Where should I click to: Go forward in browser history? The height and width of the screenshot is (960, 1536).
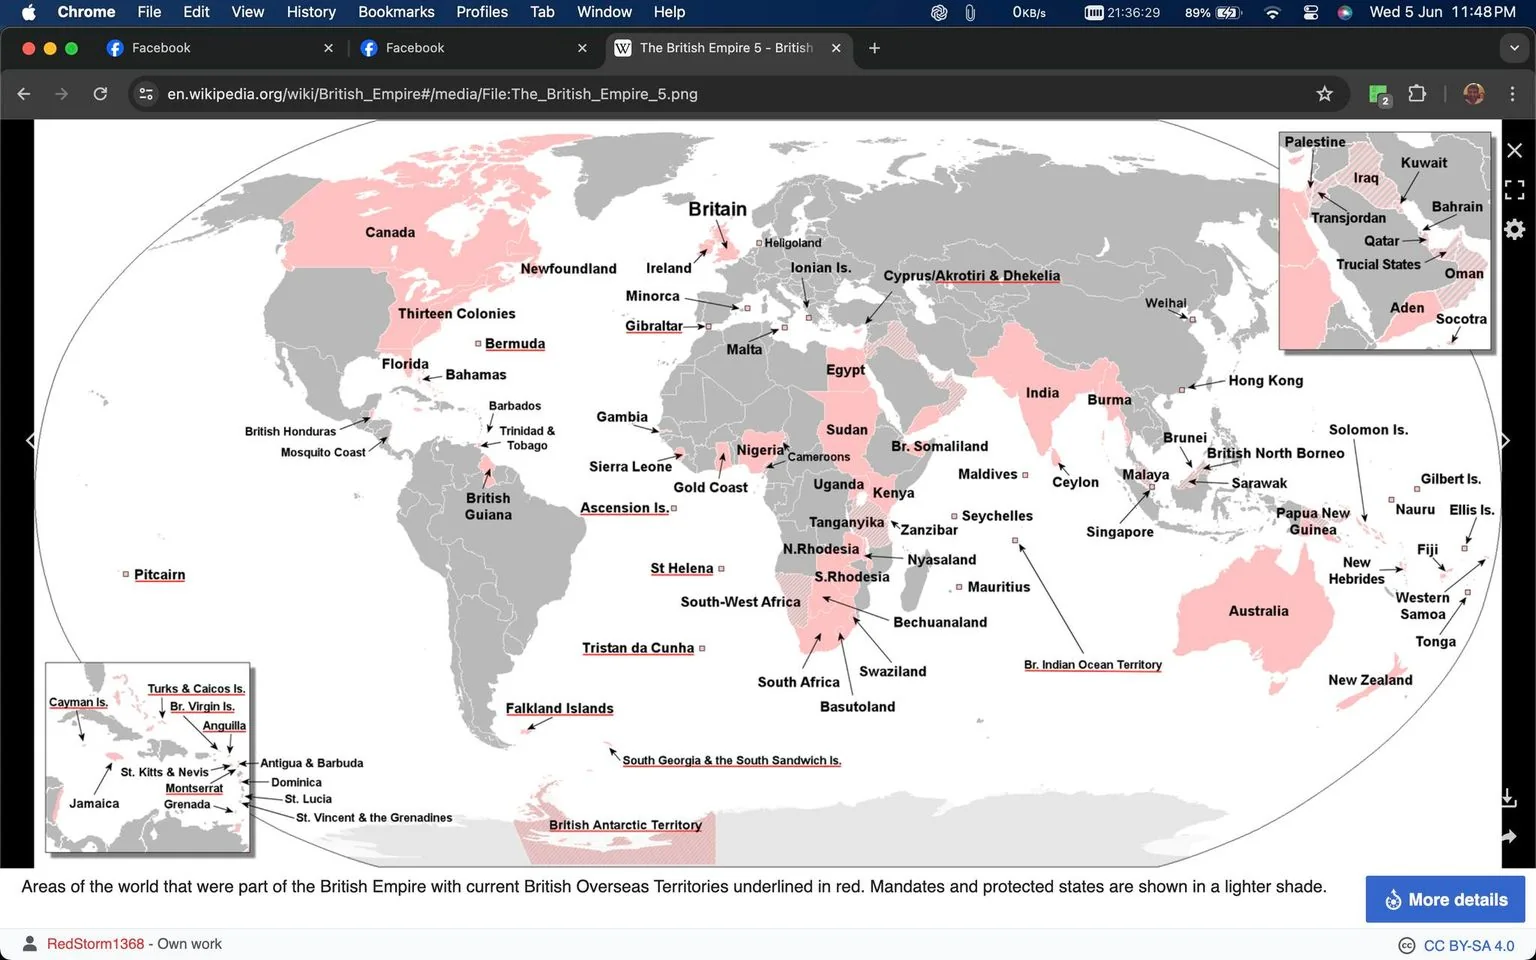pos(62,94)
